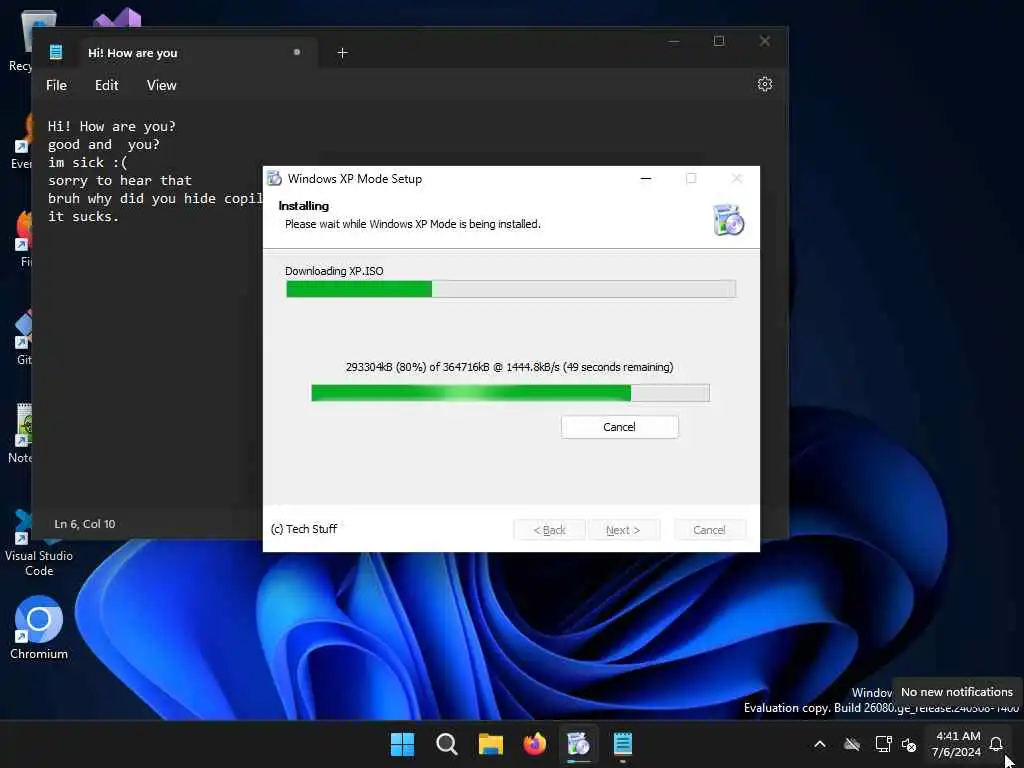1024x768 pixels.
Task: Switch to Notepad taskbar icon
Action: tap(622, 744)
